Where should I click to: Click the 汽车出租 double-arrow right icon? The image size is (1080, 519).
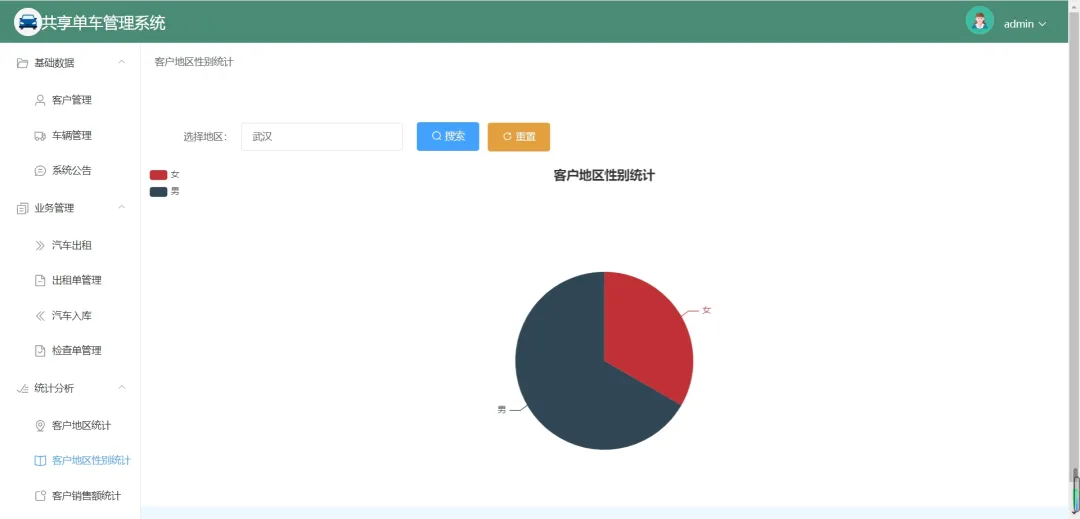40,245
